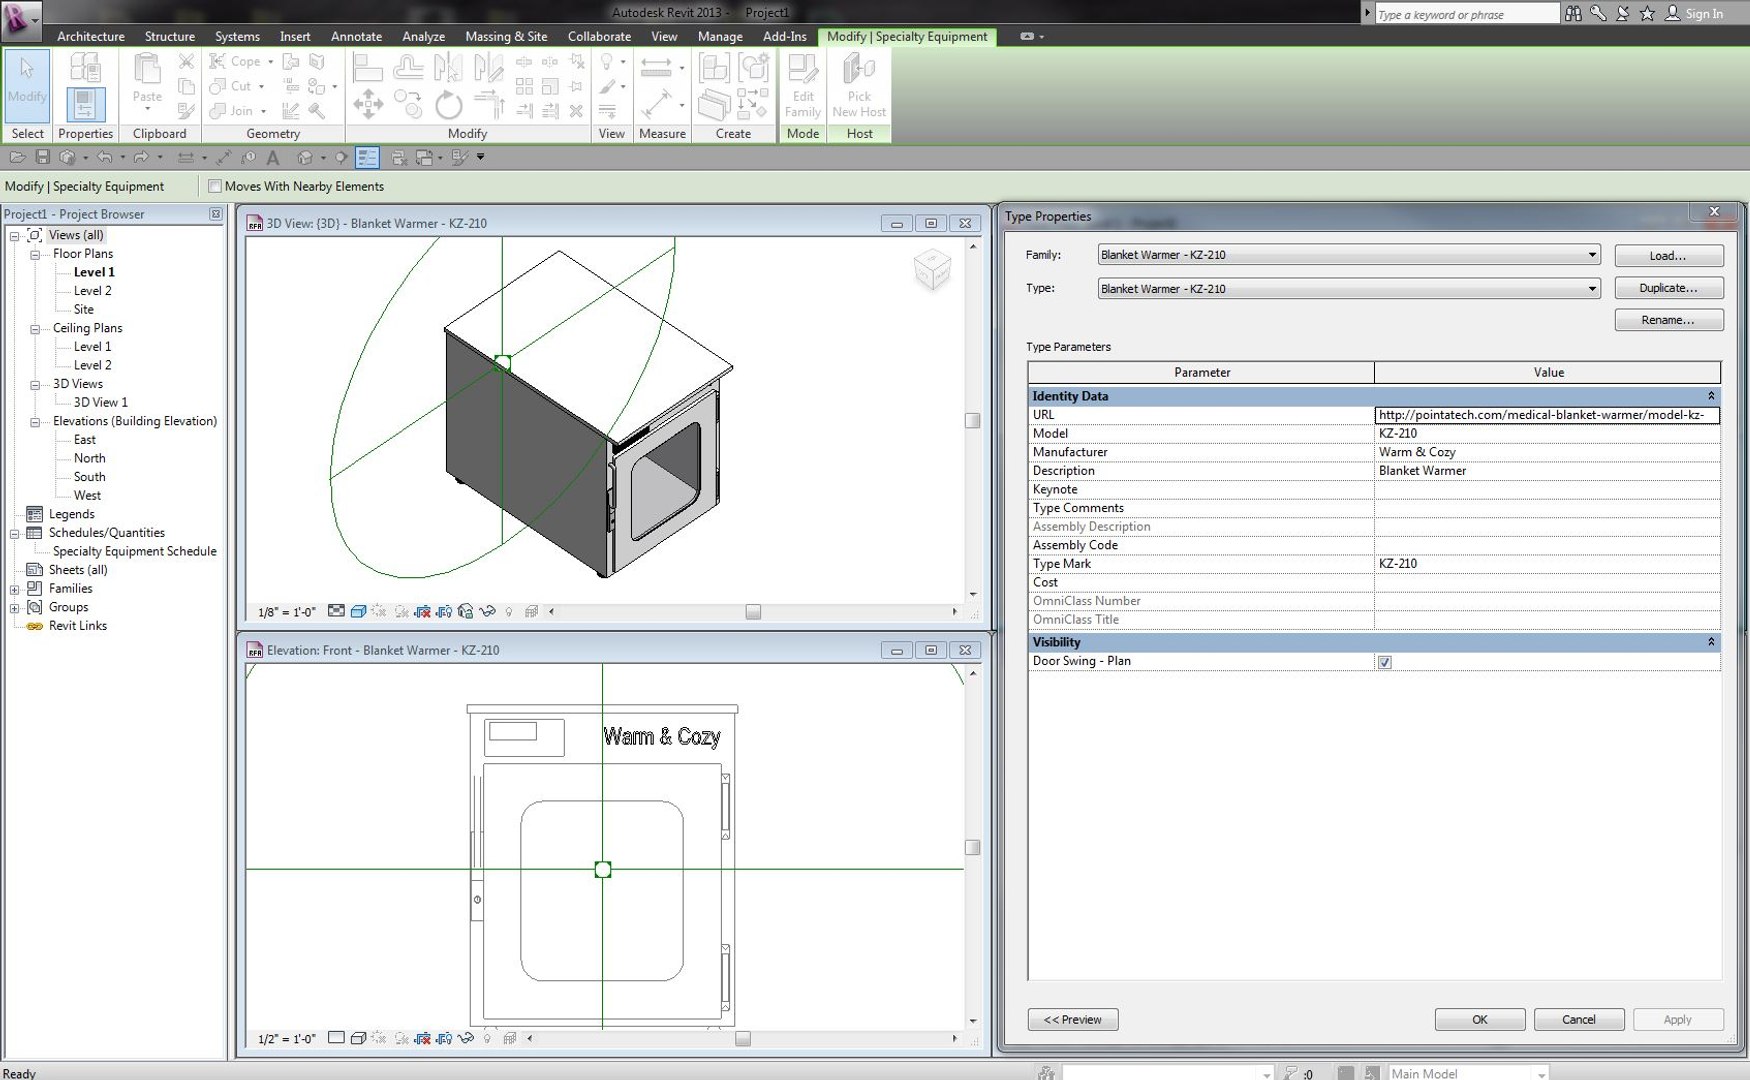This screenshot has height=1080, width=1750.
Task: Open the Insert ribbon tab
Action: pyautogui.click(x=295, y=36)
